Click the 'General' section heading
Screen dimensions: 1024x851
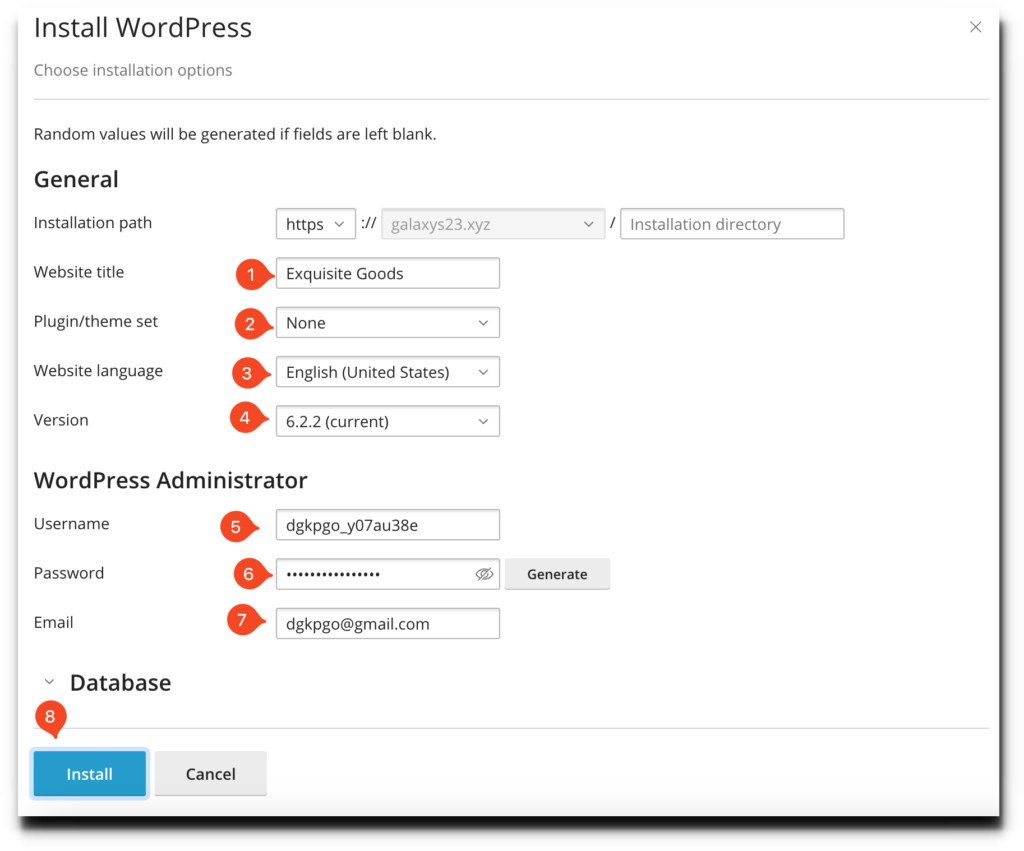pos(76,179)
